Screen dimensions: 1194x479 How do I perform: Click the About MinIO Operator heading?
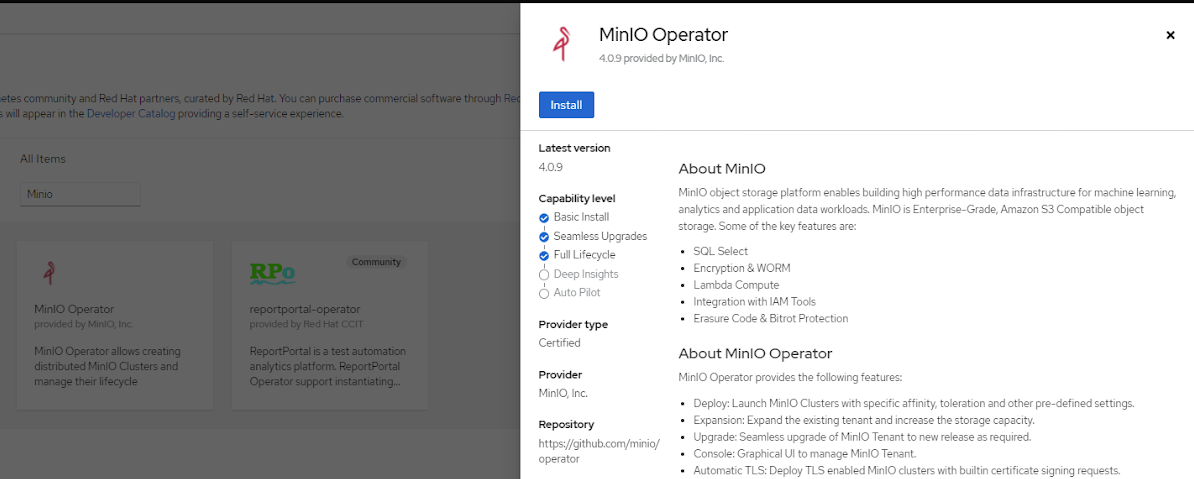tap(755, 353)
